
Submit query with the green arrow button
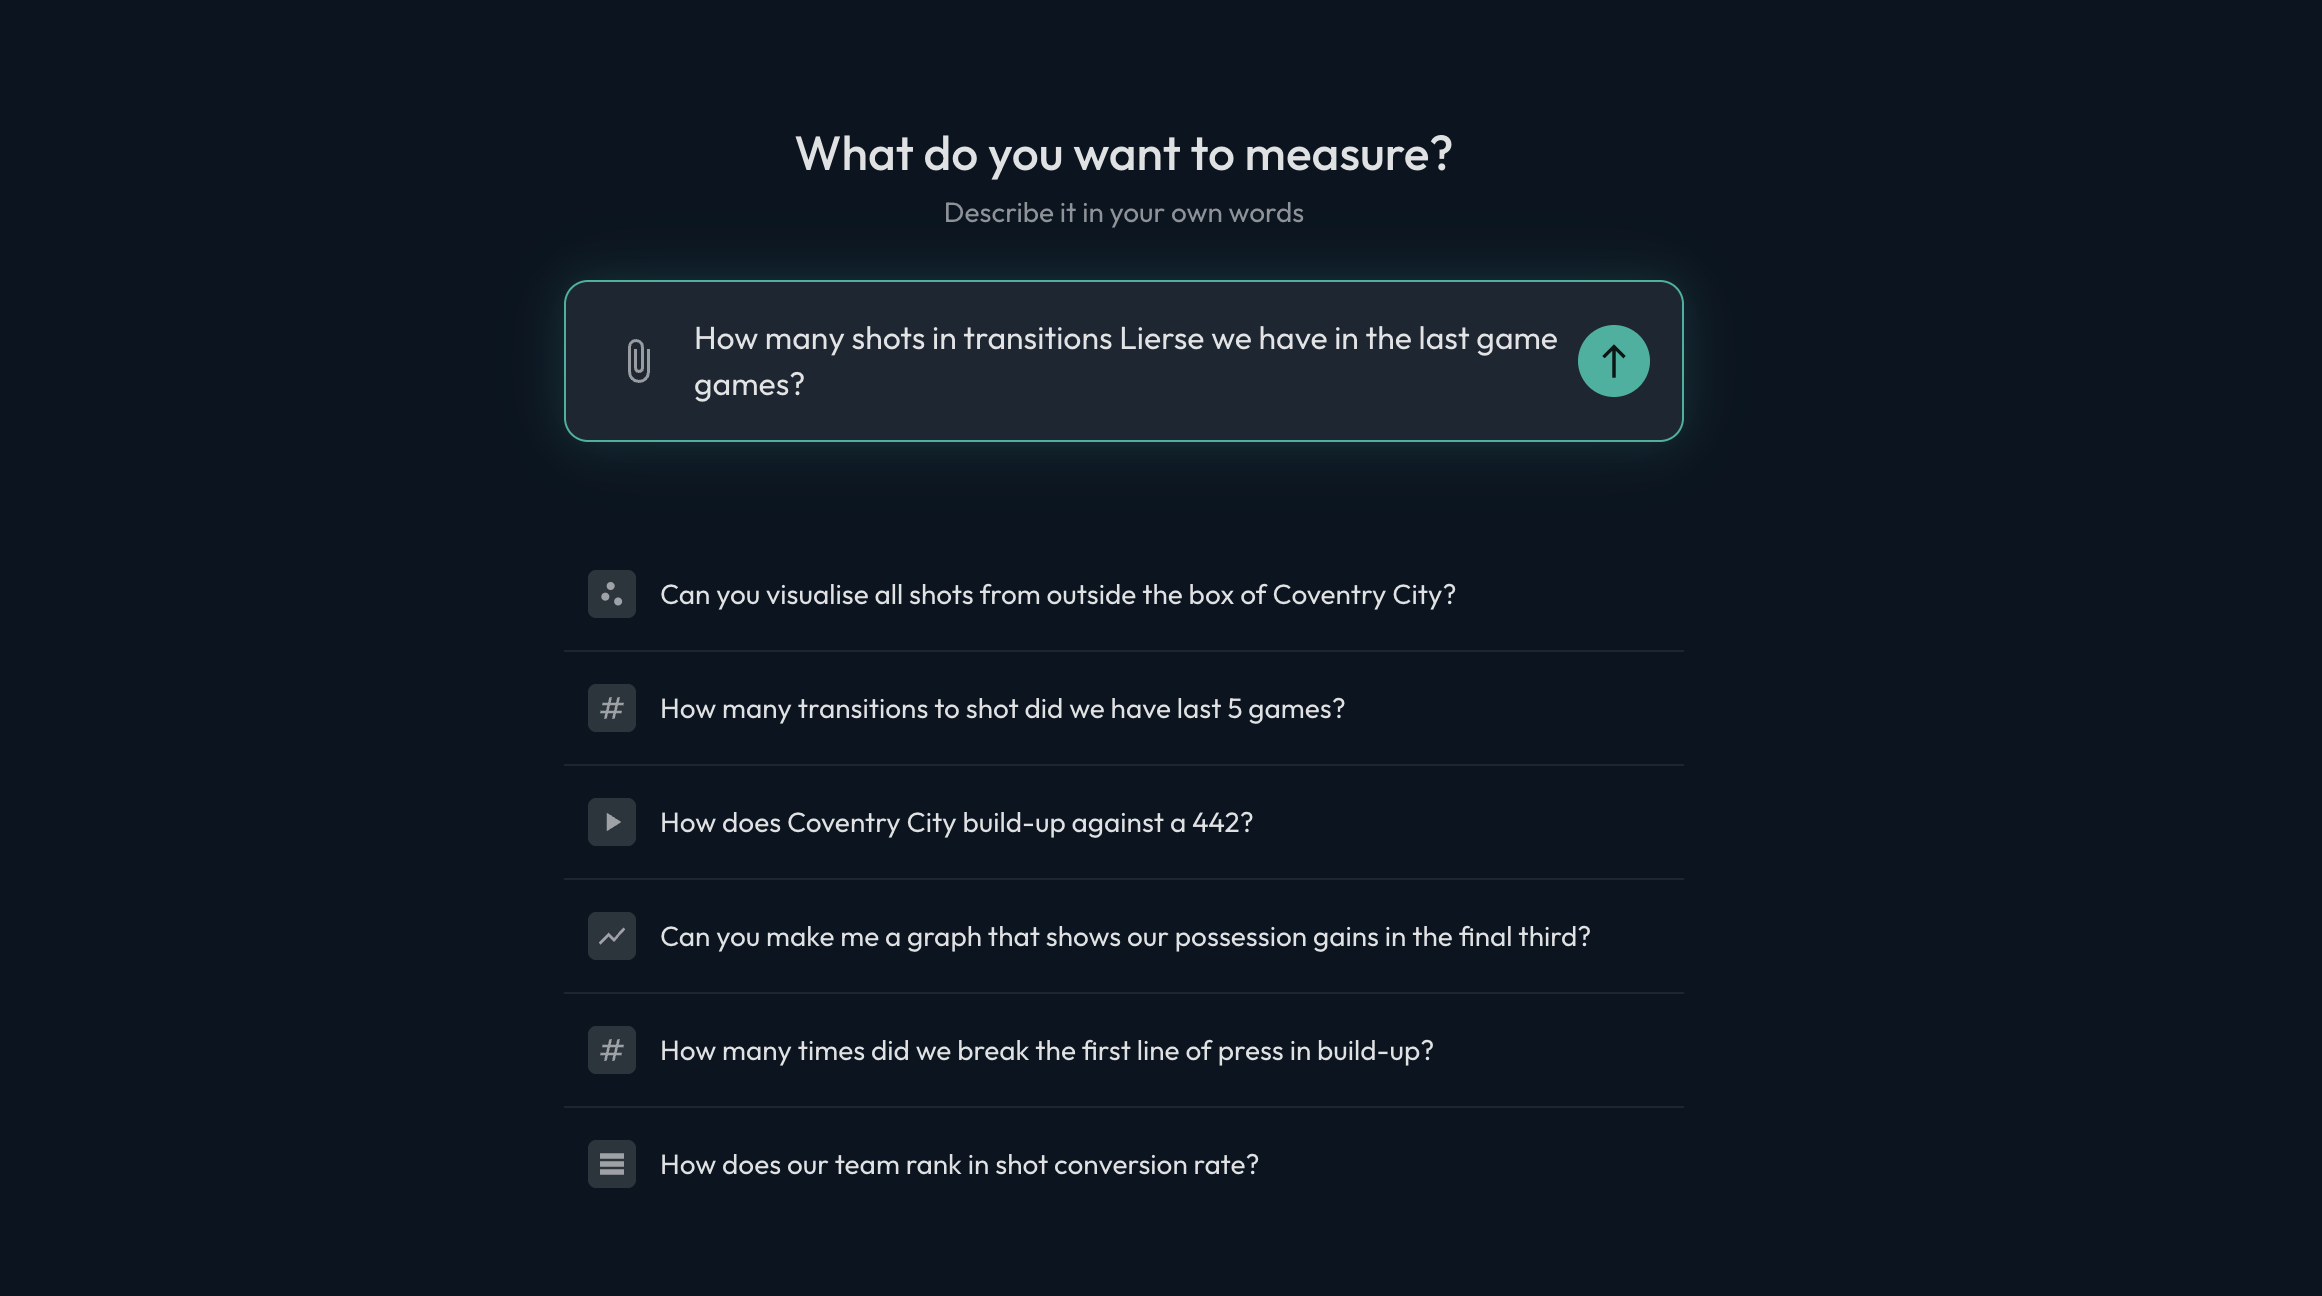(1613, 361)
